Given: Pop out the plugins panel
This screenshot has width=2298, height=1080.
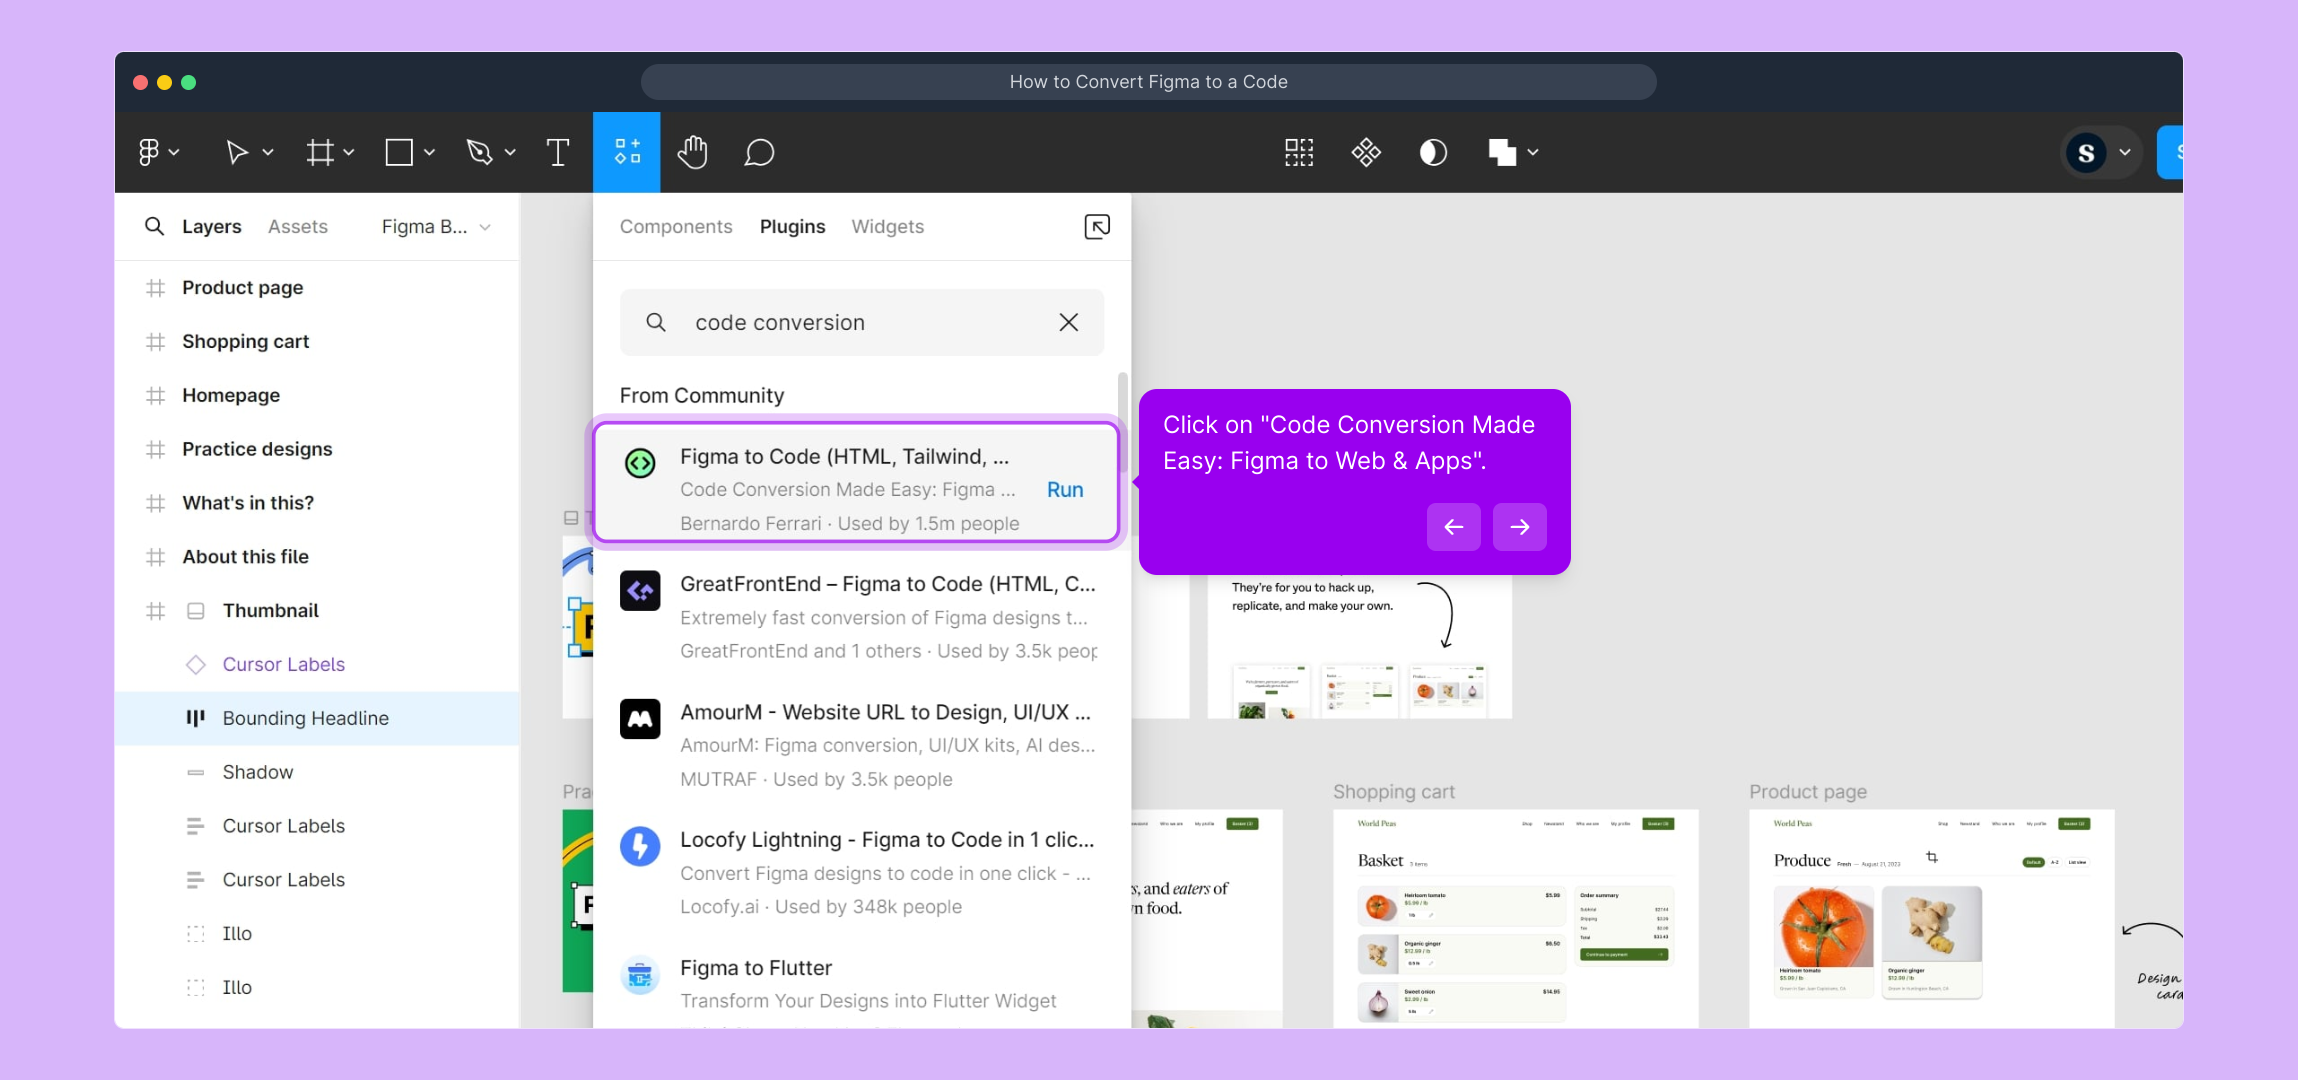Looking at the screenshot, I should [1097, 227].
